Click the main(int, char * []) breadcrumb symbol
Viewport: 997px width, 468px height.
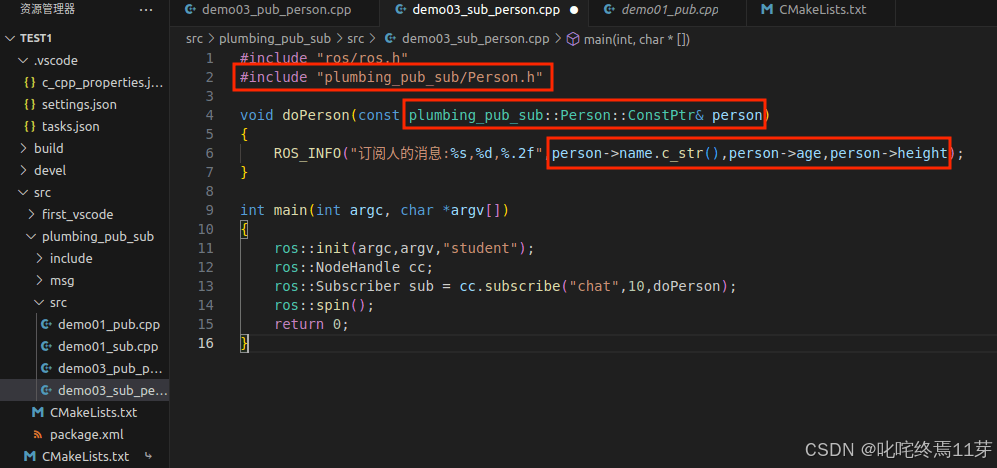[x=636, y=39]
